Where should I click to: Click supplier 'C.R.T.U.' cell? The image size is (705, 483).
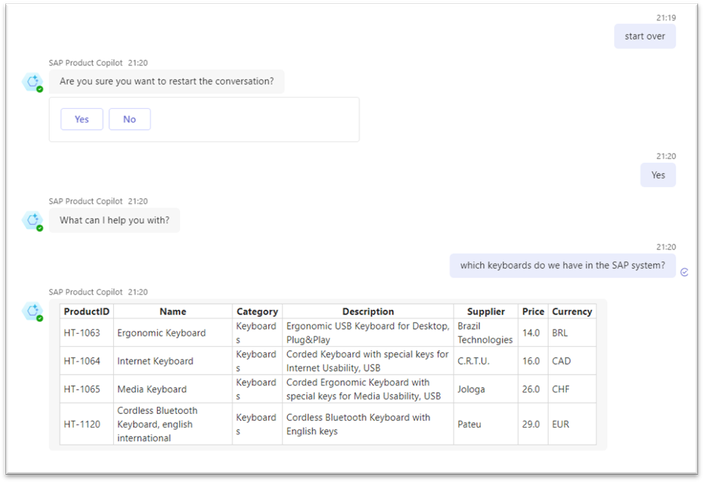point(486,361)
